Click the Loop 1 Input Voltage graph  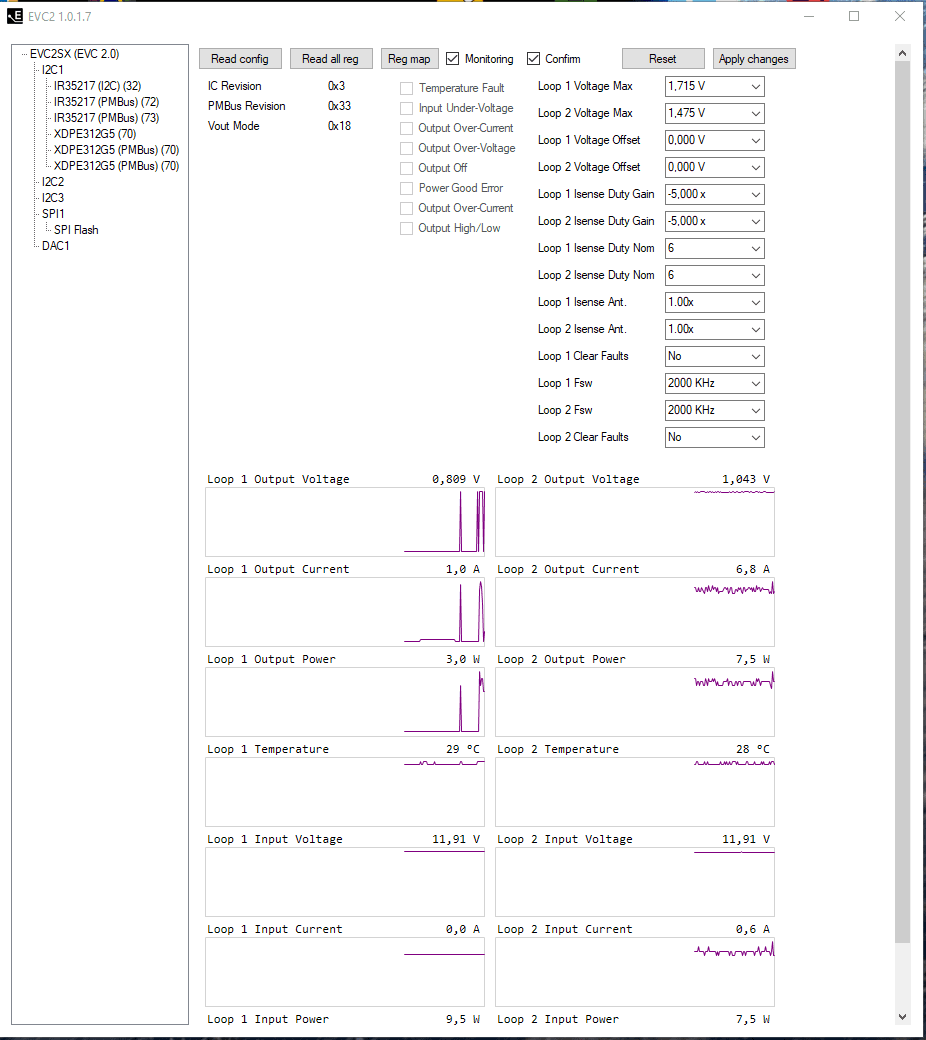pos(345,882)
